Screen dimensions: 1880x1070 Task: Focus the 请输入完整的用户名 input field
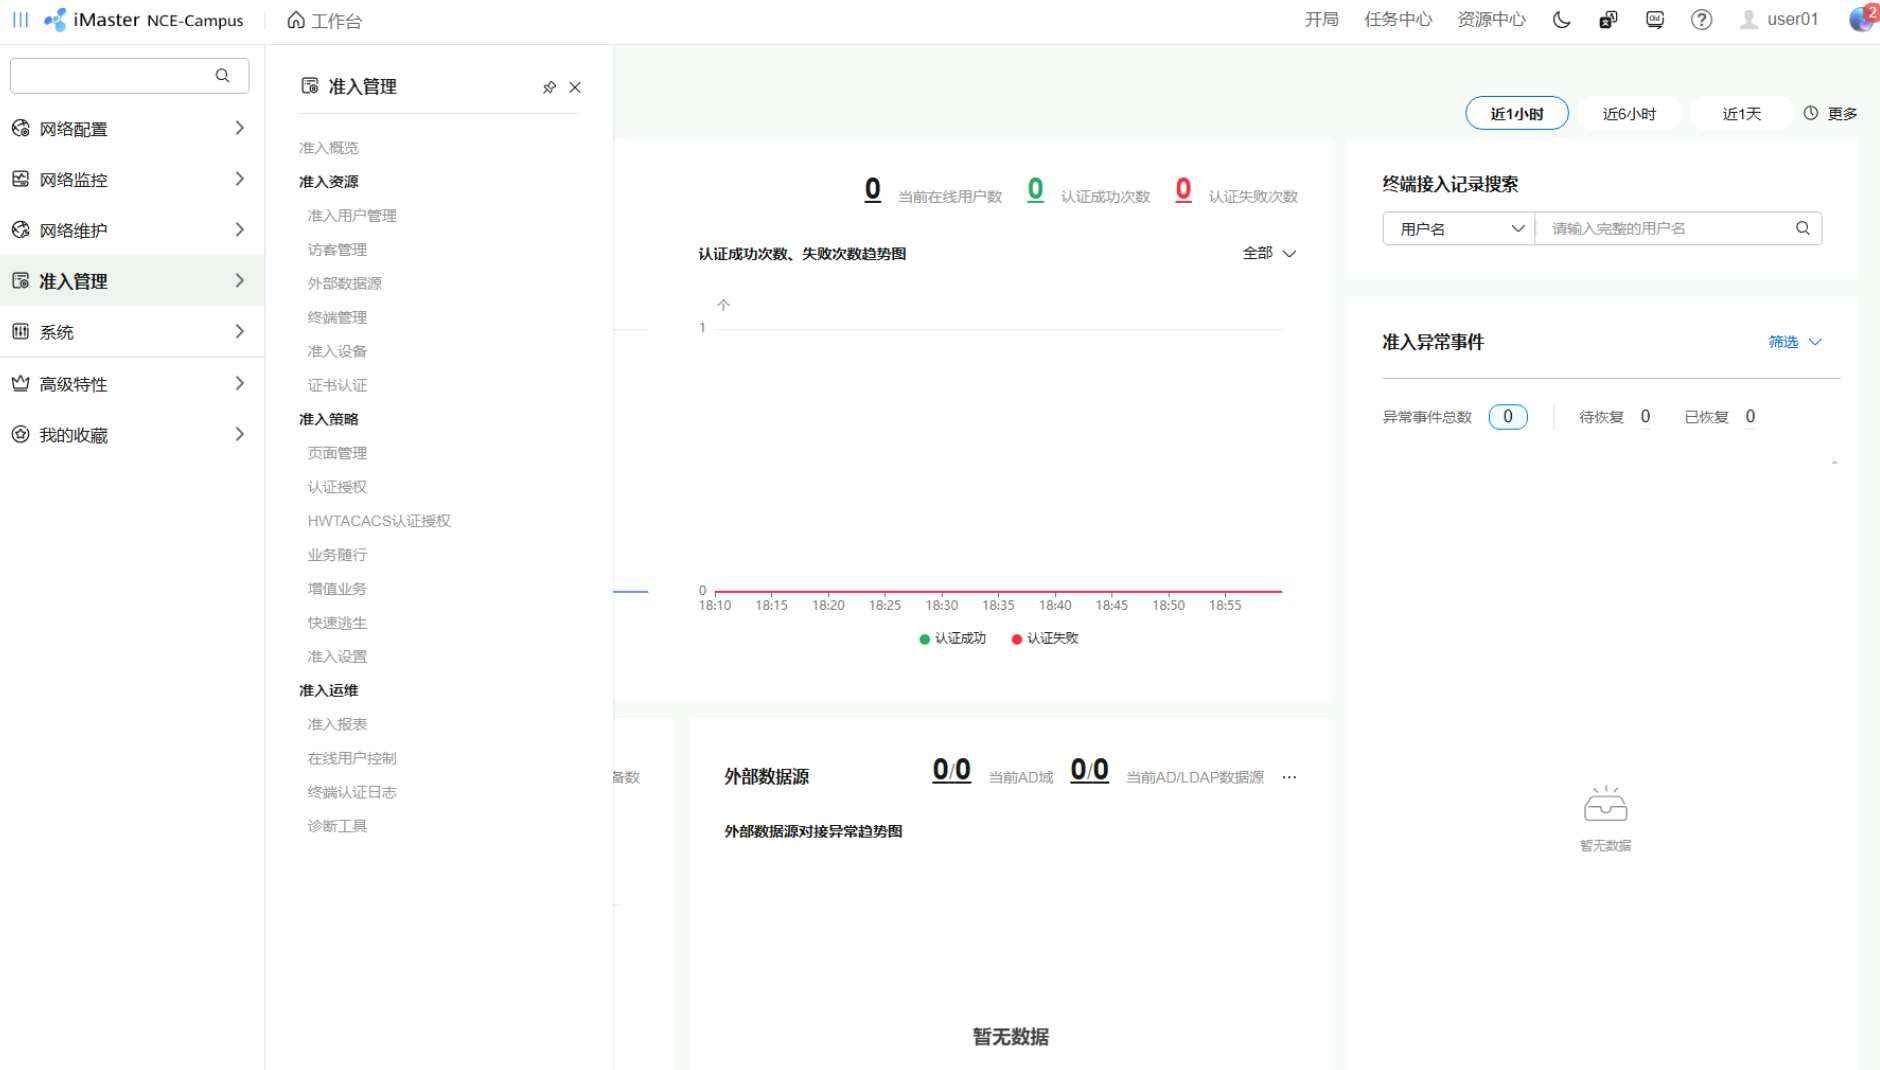[1665, 229]
